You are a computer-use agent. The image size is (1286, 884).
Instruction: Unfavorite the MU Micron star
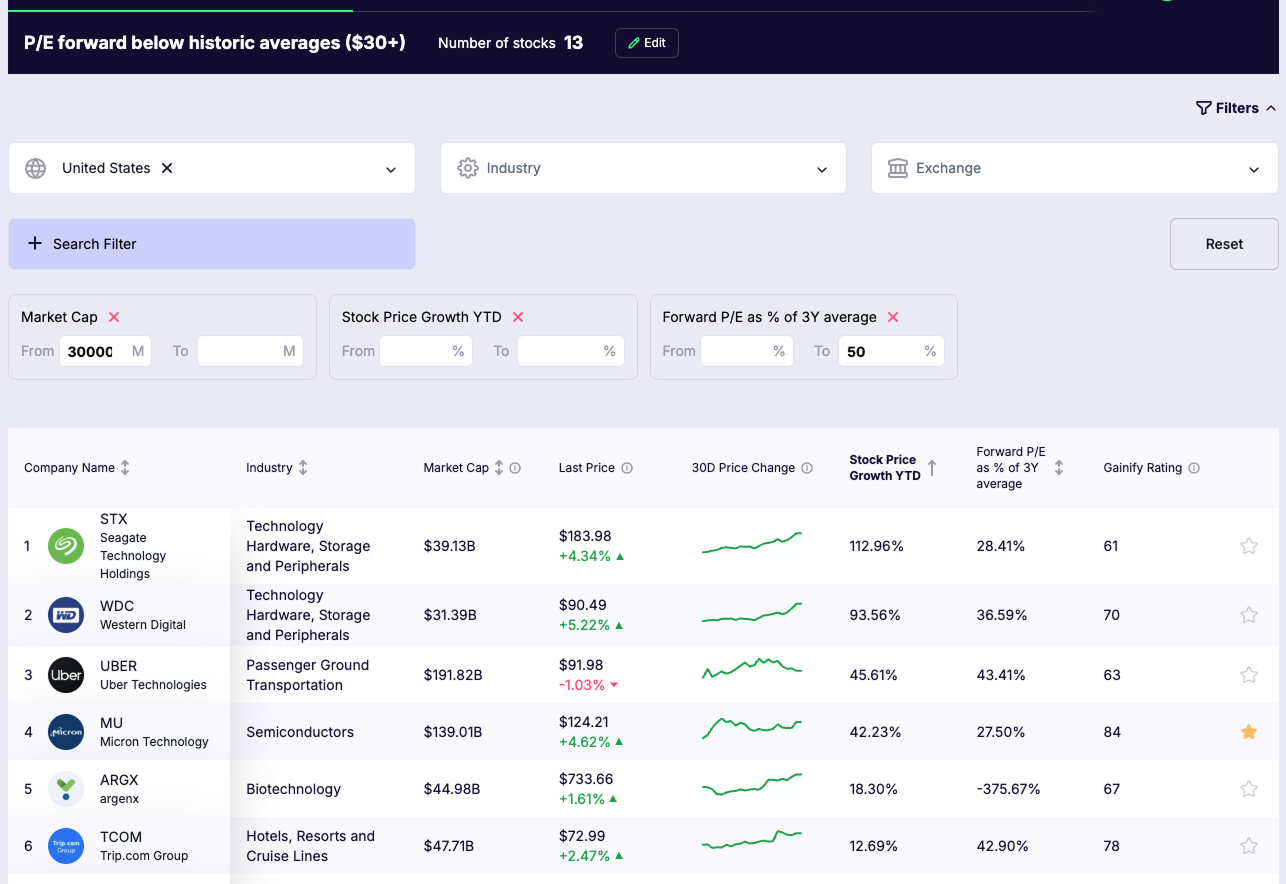click(1249, 732)
